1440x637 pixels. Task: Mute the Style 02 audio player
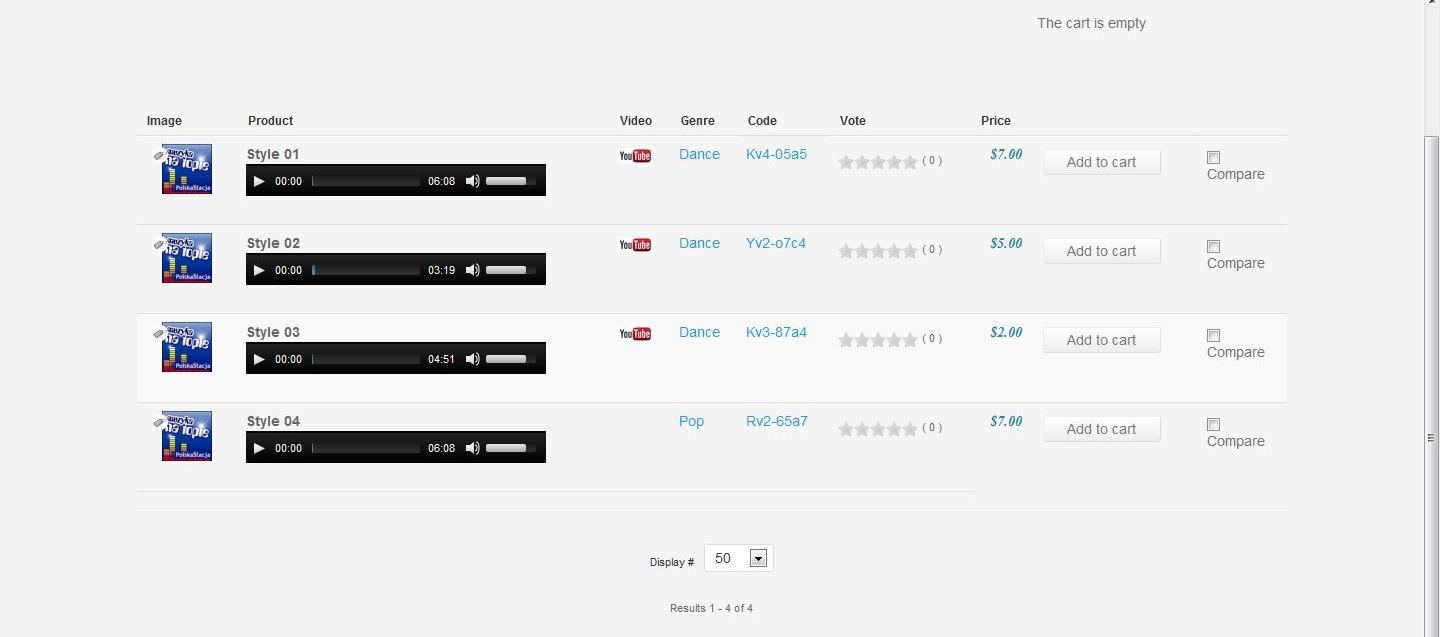(473, 270)
